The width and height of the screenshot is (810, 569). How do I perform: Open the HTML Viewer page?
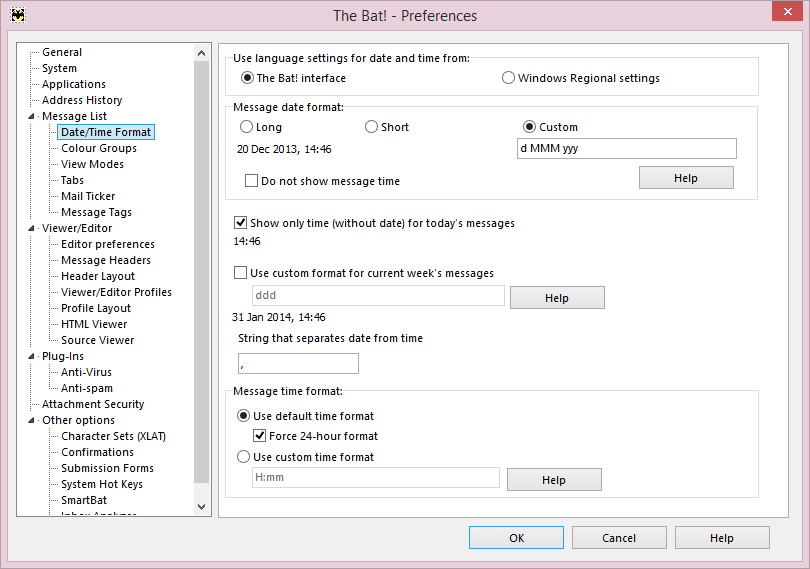(x=94, y=325)
